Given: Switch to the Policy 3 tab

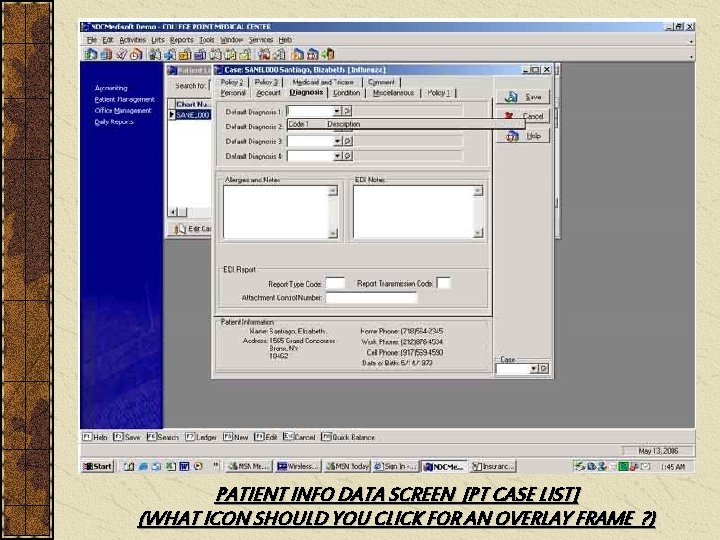Looking at the screenshot, I should tap(266, 82).
